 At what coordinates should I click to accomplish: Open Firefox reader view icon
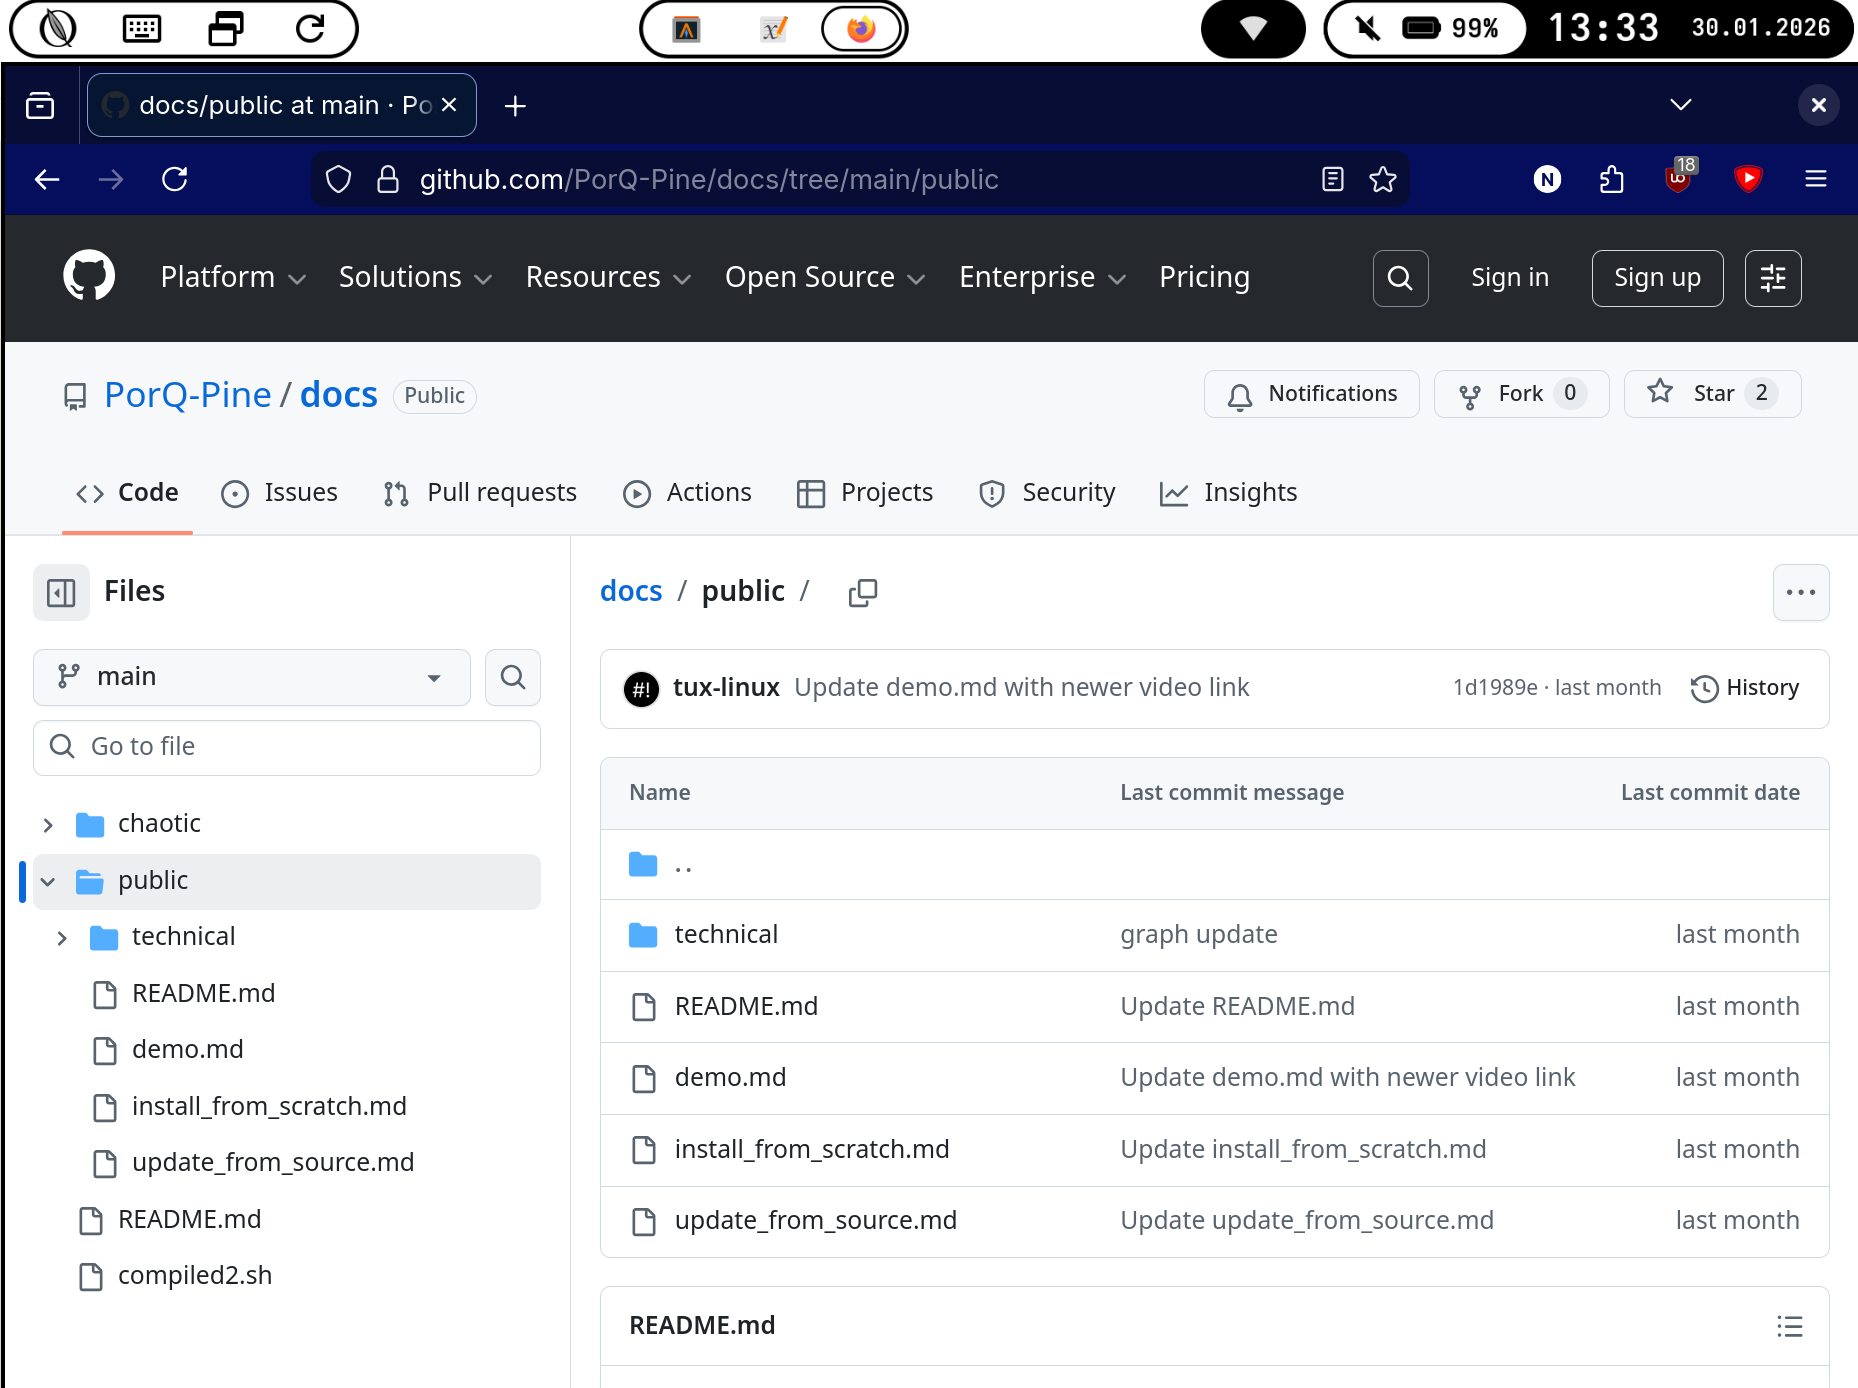click(x=1332, y=180)
